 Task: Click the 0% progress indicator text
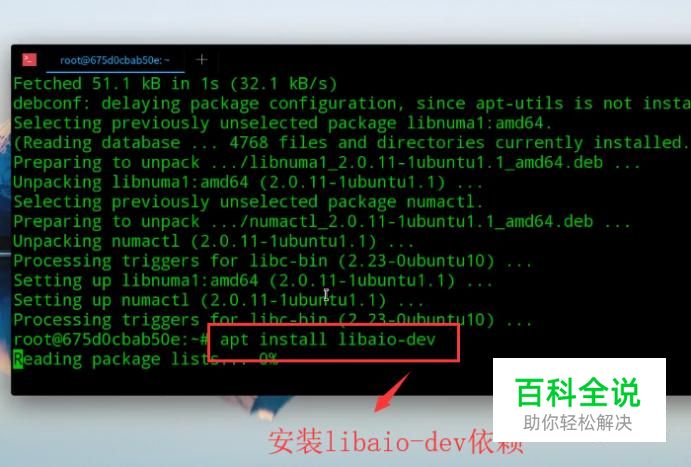point(268,359)
